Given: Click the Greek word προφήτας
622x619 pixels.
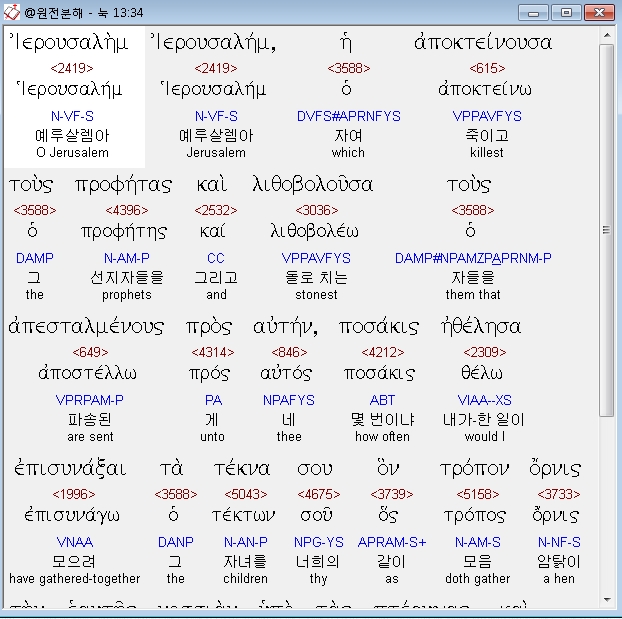Looking at the screenshot, I should point(123,185).
